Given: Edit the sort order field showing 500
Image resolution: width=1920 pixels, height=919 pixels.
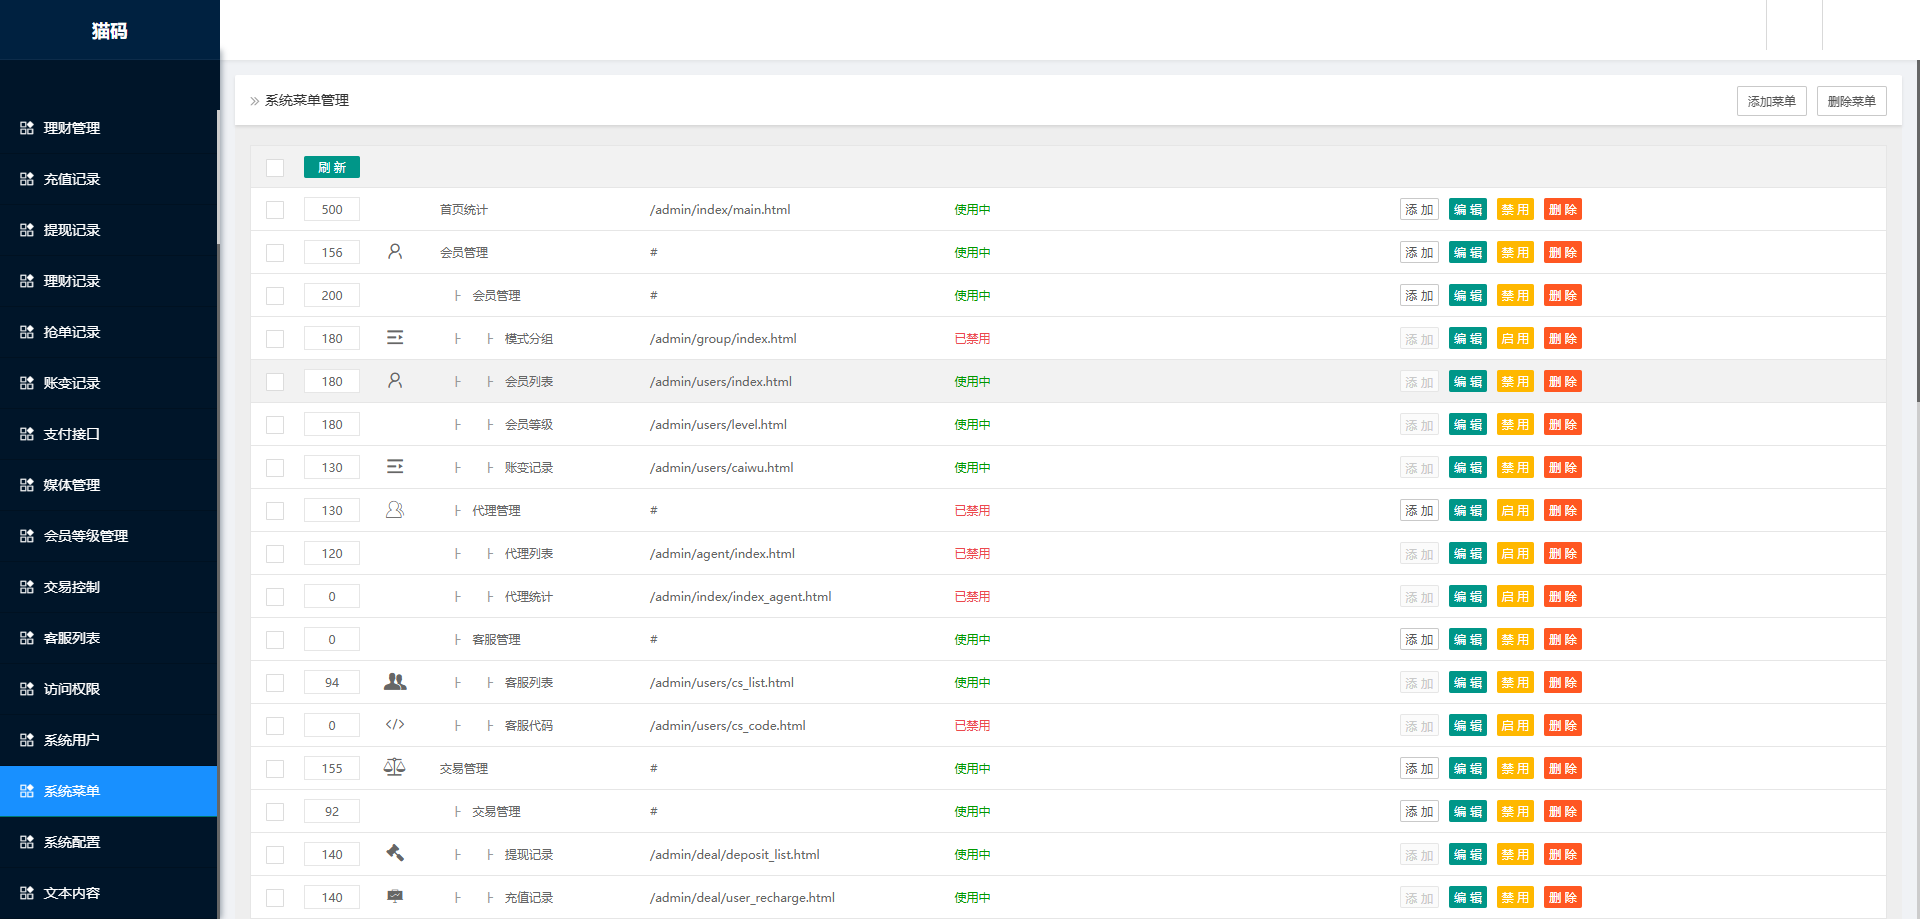Looking at the screenshot, I should point(331,209).
